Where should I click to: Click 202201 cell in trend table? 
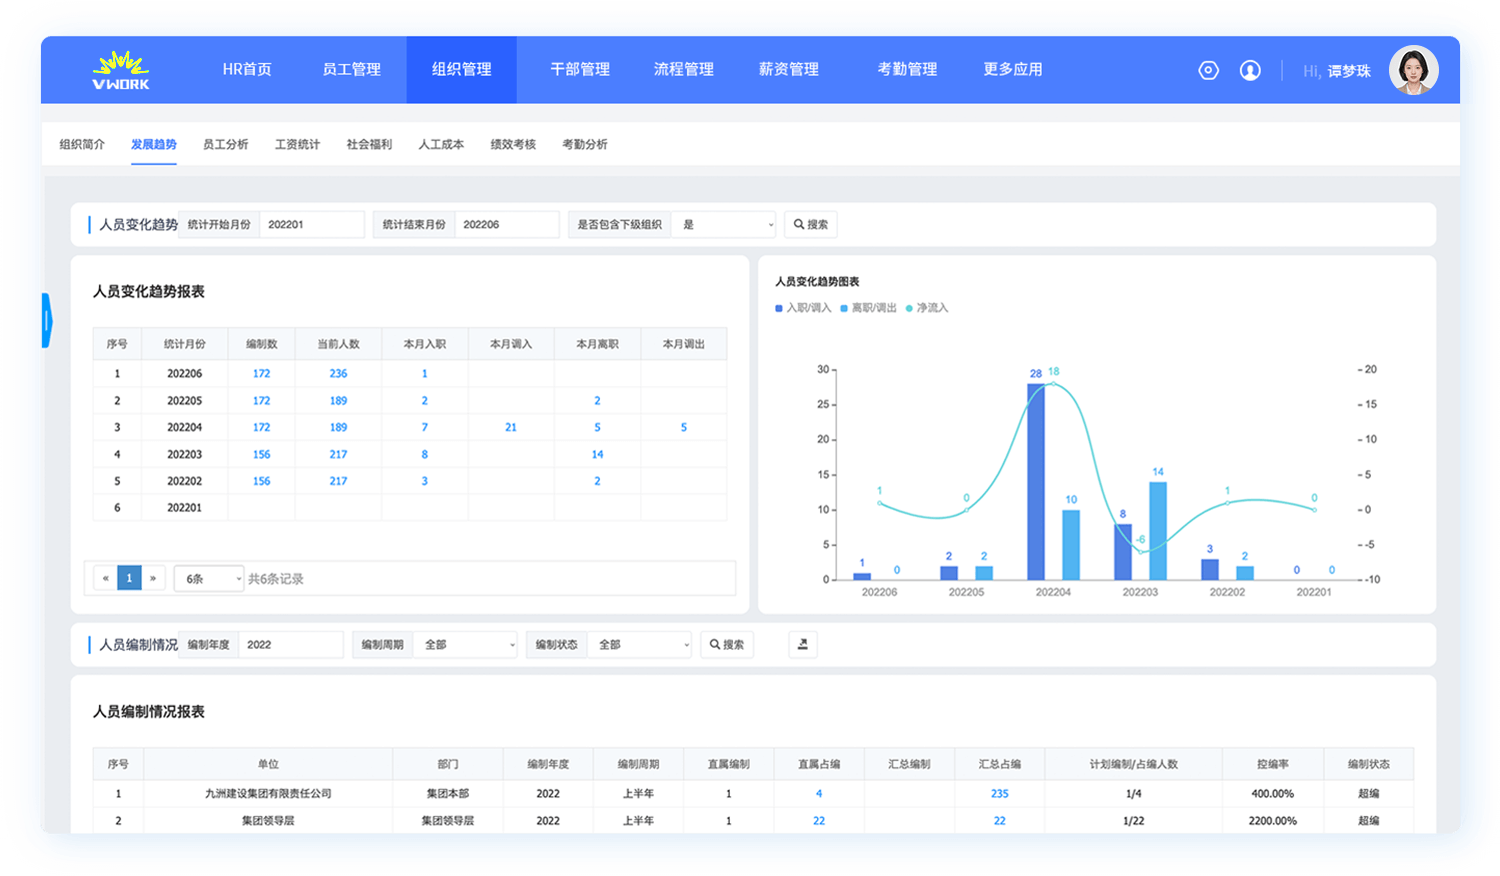(x=185, y=508)
